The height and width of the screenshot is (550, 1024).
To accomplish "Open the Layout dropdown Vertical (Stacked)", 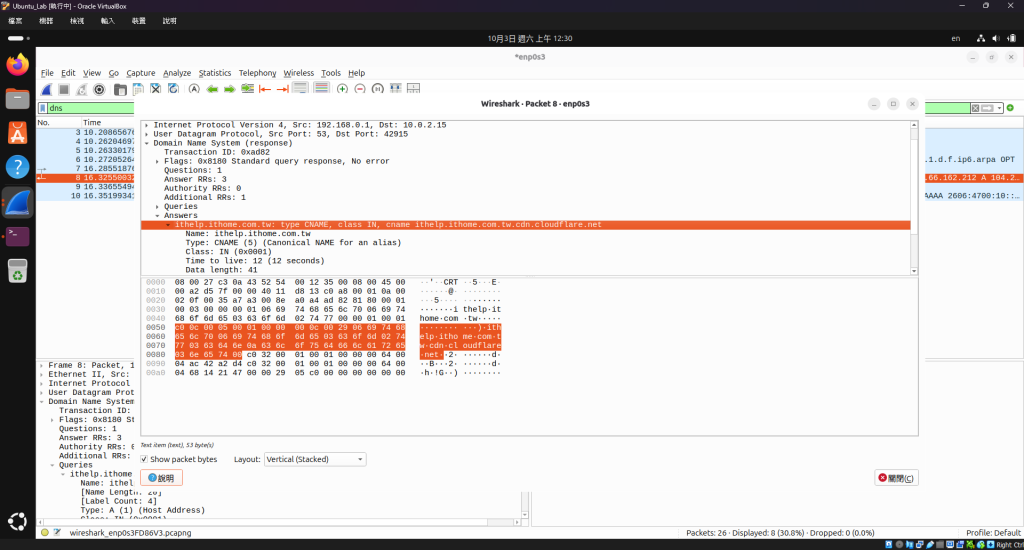I will coord(315,459).
